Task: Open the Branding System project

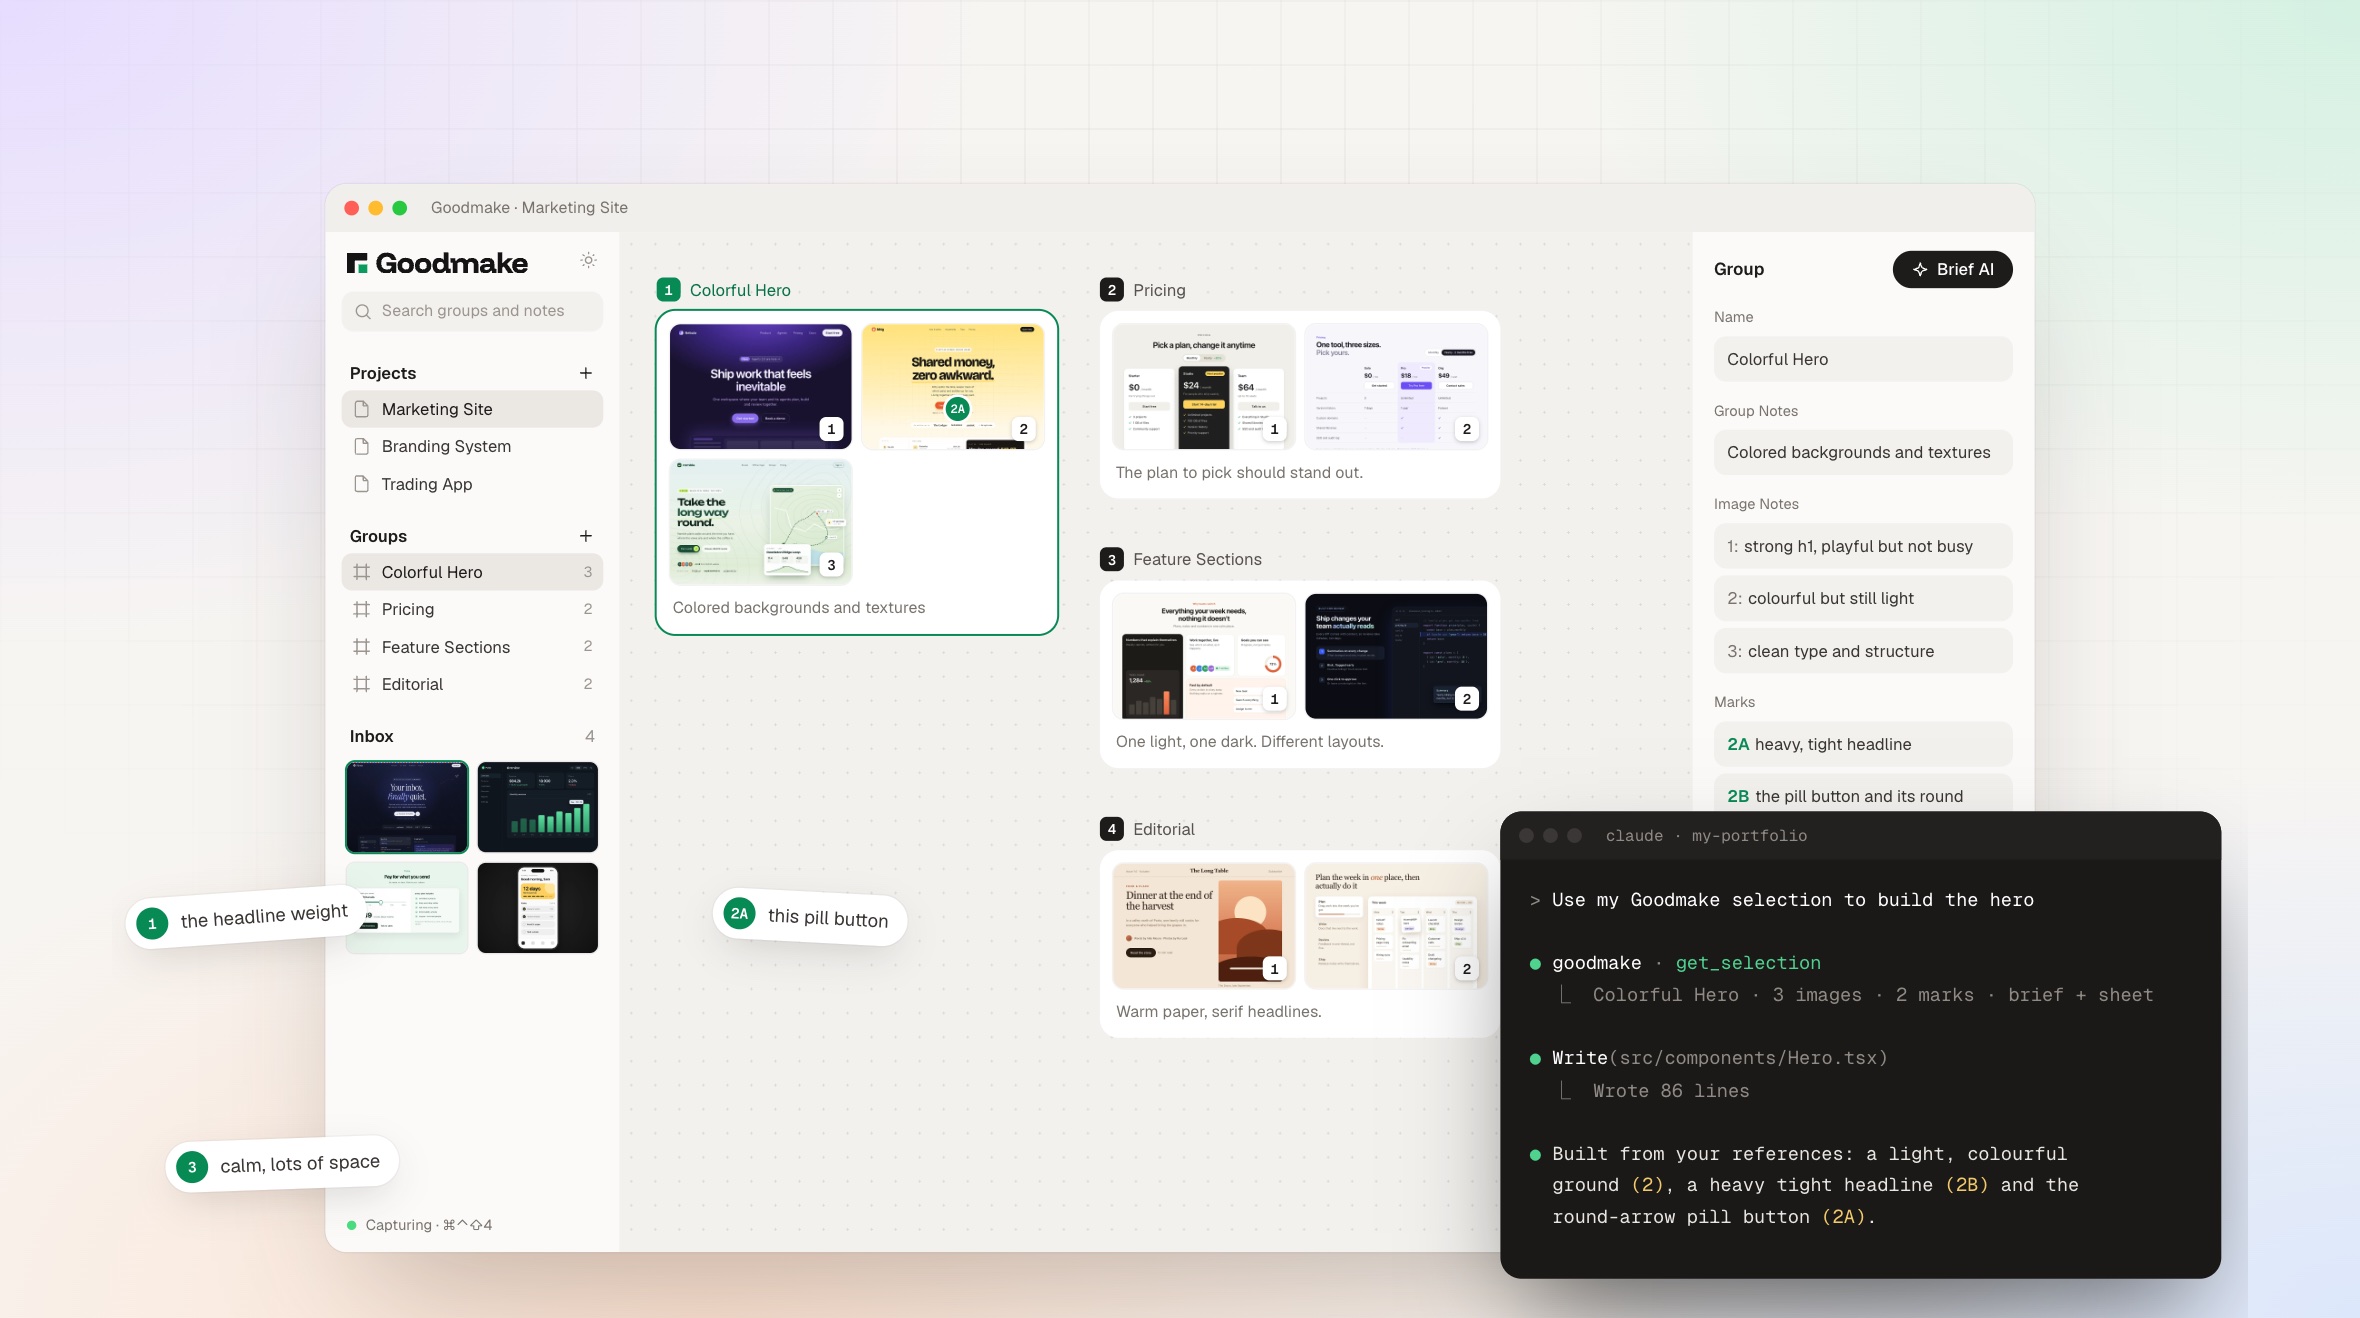Action: pyautogui.click(x=472, y=446)
